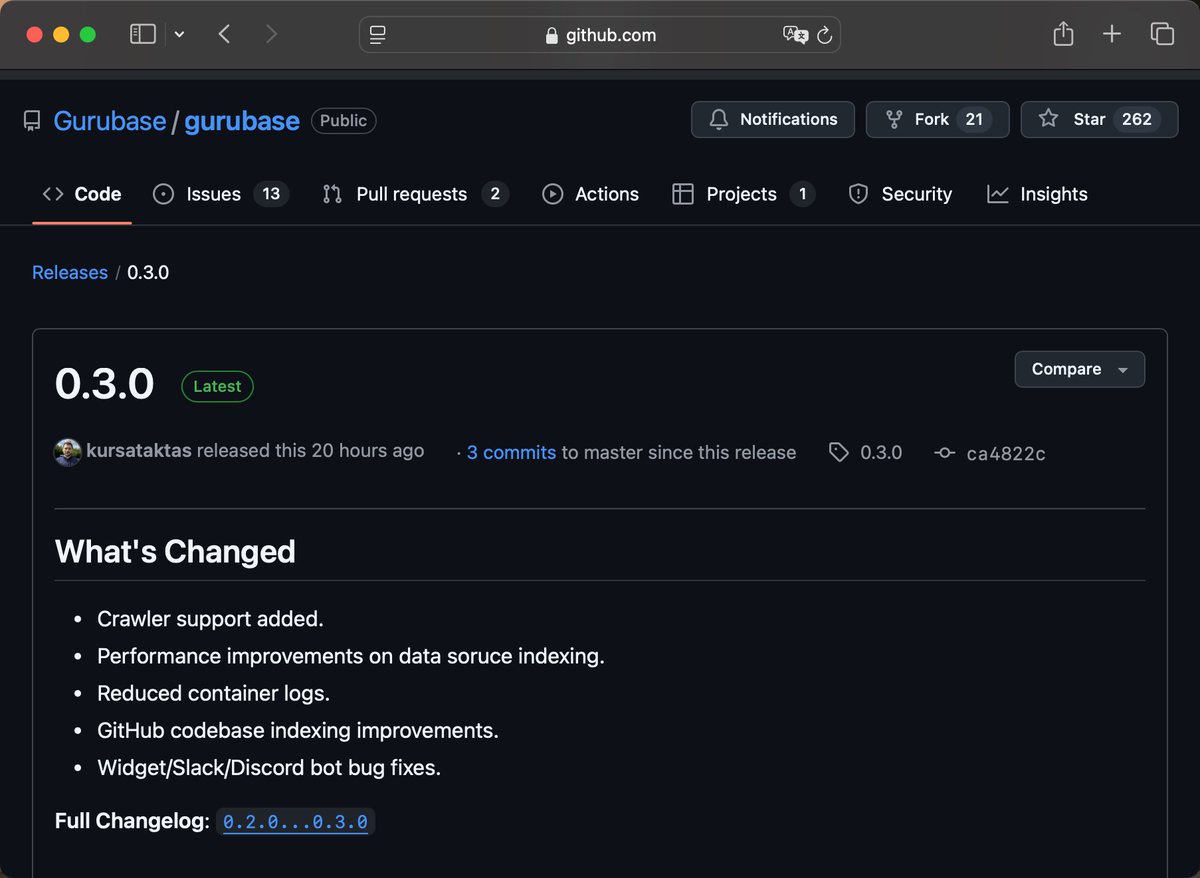Open the 0.3.0 tag link
Image resolution: width=1200 pixels, height=878 pixels.
881,453
